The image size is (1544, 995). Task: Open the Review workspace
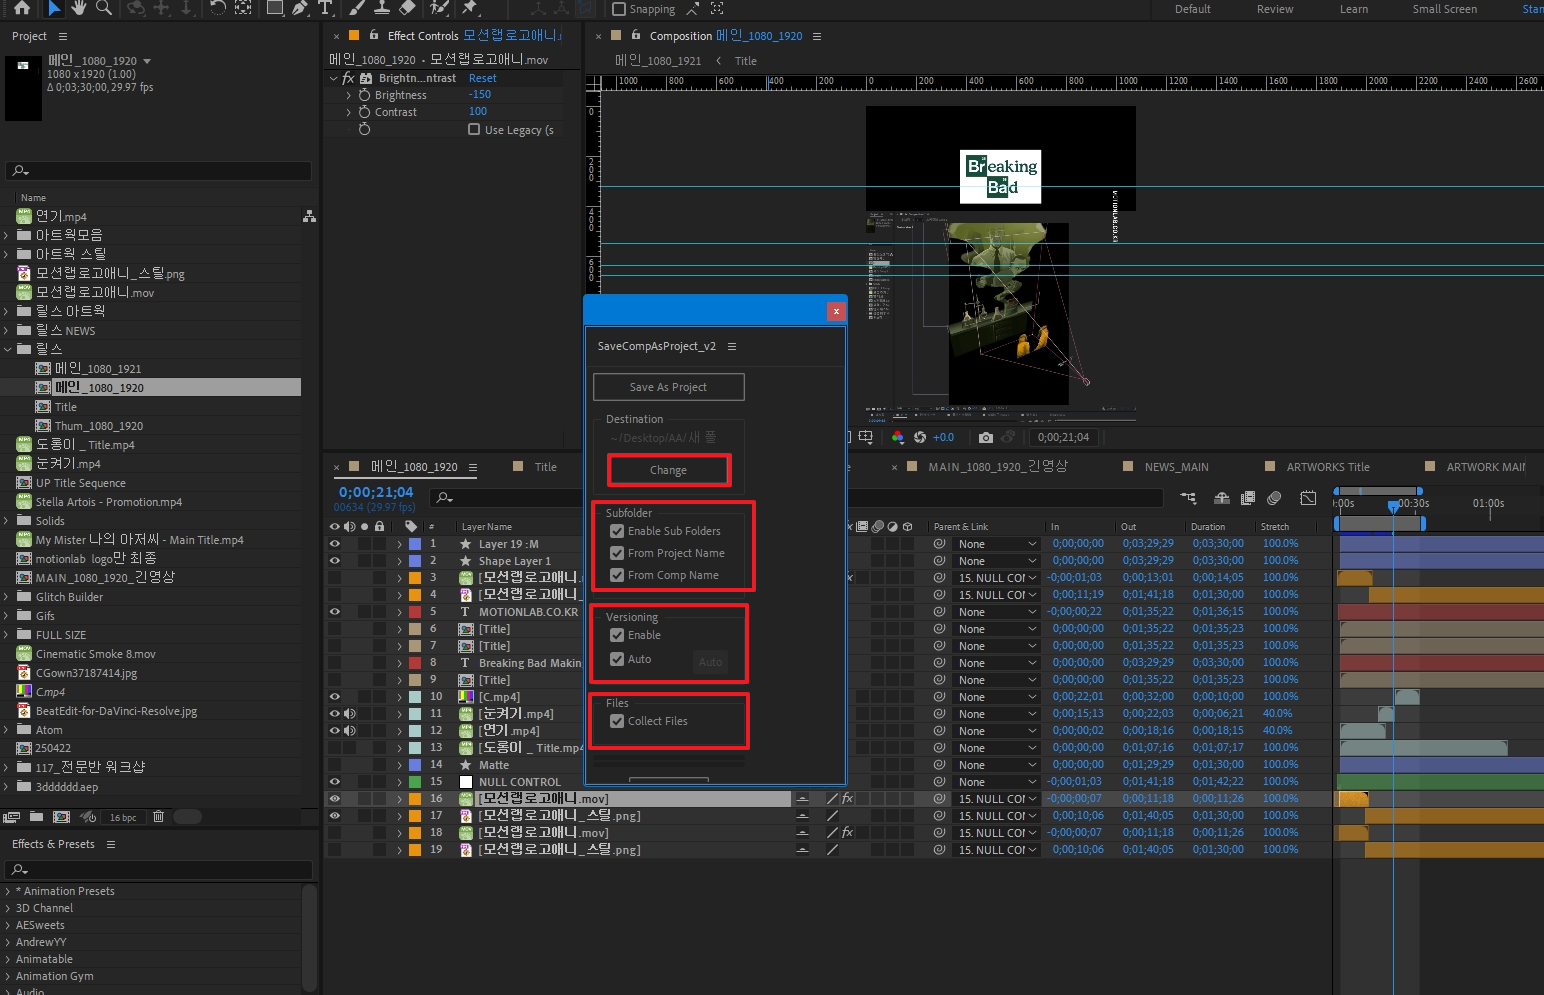(1274, 9)
